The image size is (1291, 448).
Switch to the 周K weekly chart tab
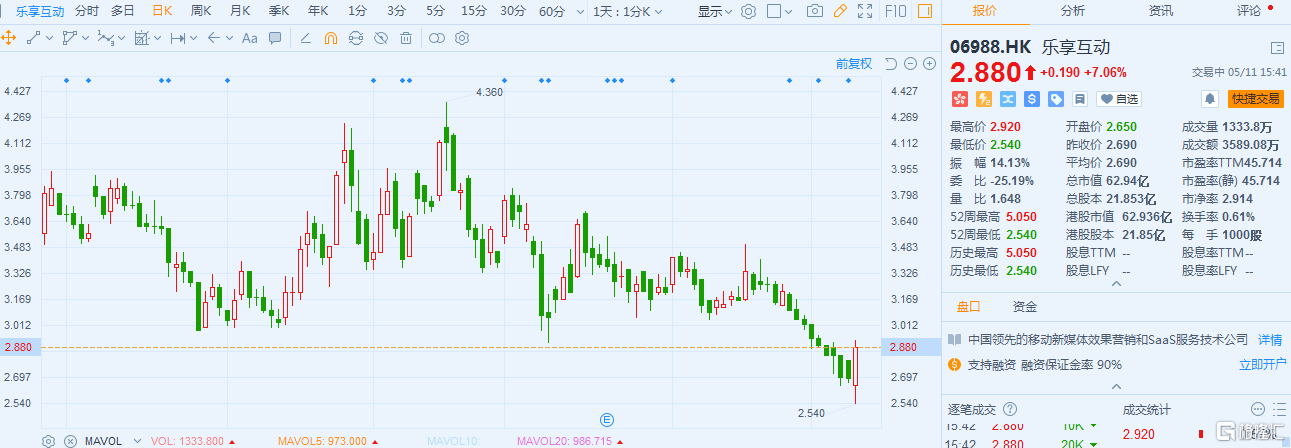(x=200, y=12)
